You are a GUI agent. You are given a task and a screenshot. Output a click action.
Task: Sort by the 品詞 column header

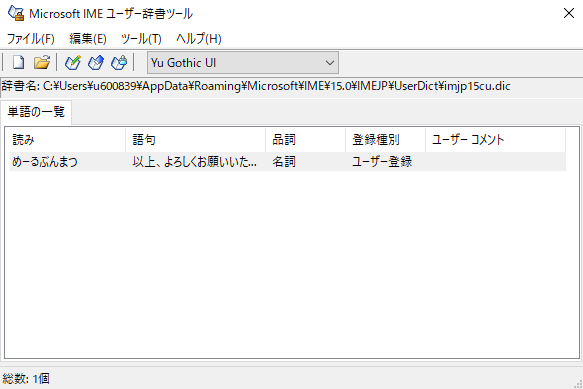(x=306, y=140)
